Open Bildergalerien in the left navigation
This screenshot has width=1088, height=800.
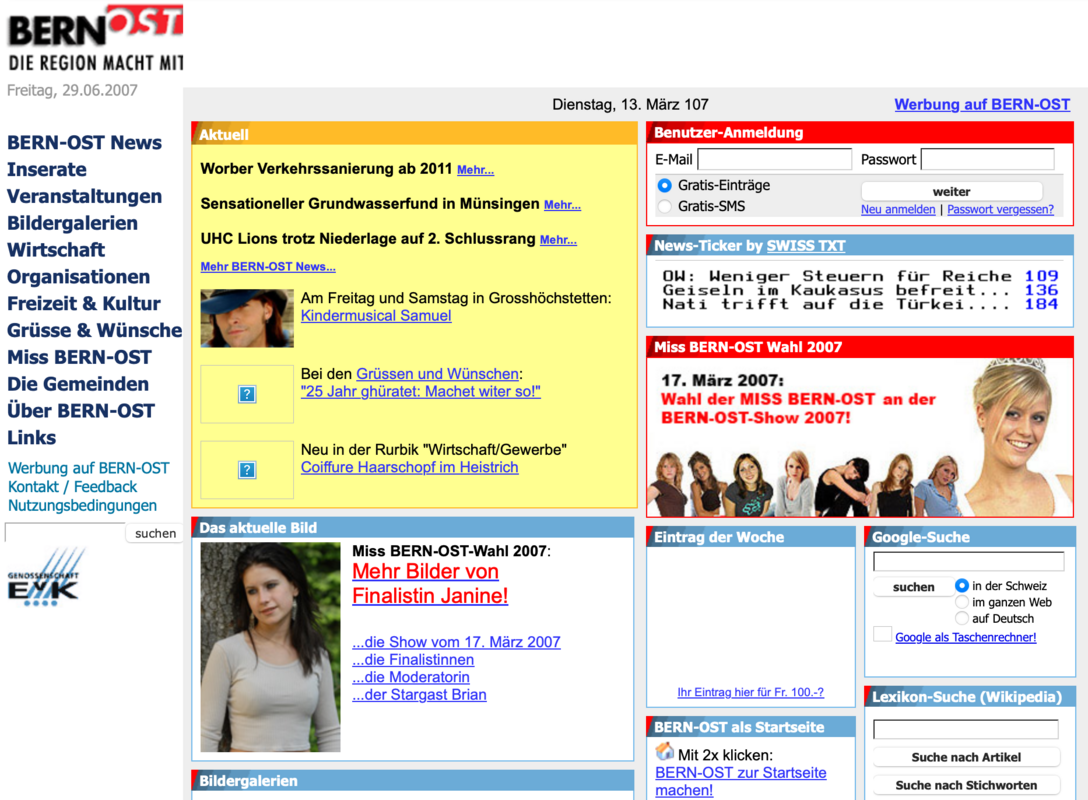coord(72,223)
